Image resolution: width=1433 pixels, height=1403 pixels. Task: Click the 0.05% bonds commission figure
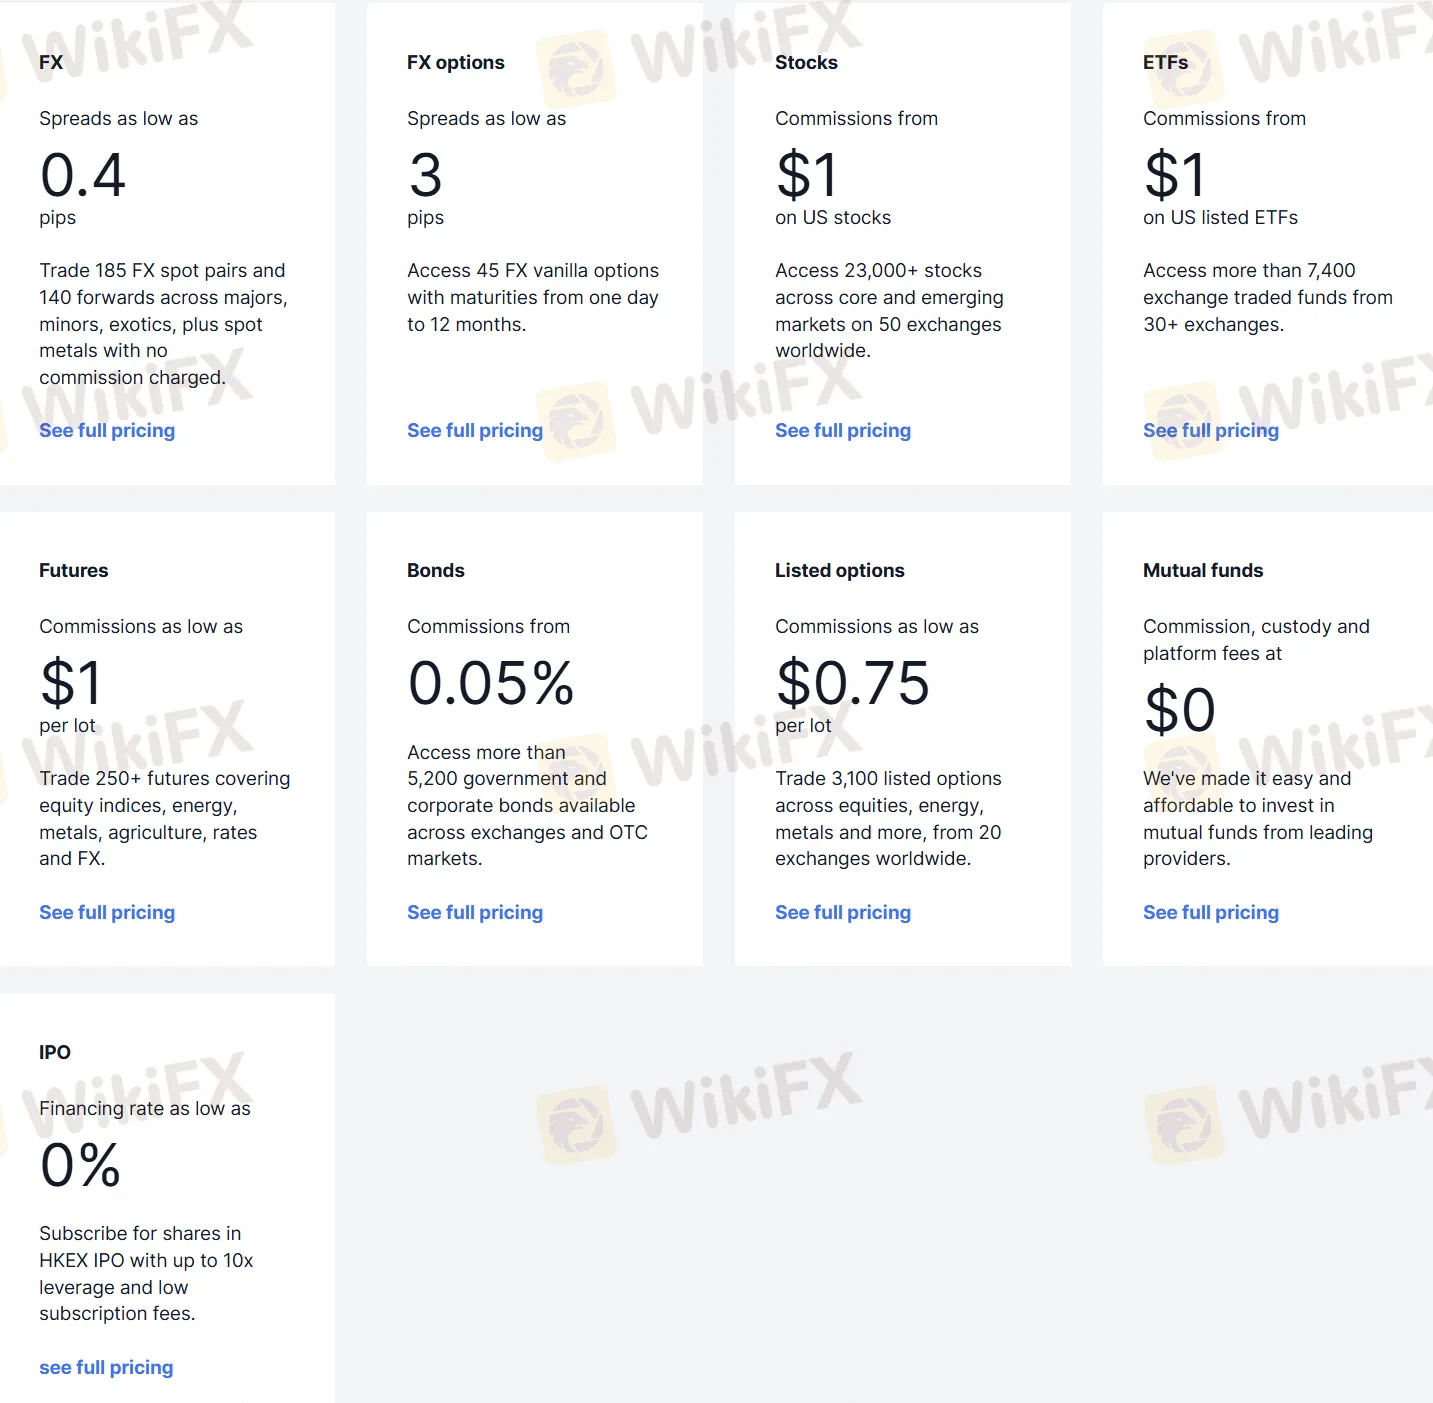(491, 683)
